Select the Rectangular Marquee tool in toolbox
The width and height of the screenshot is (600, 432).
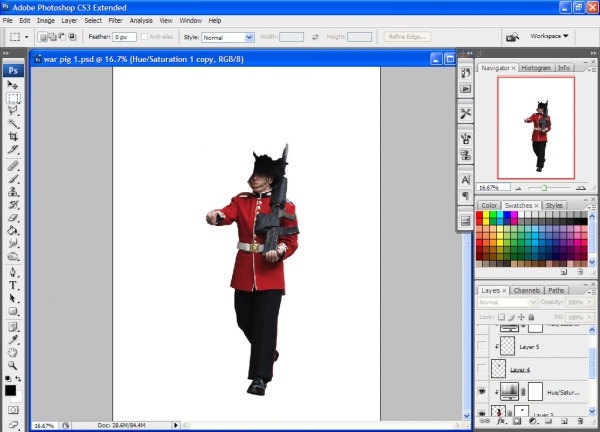coord(13,98)
